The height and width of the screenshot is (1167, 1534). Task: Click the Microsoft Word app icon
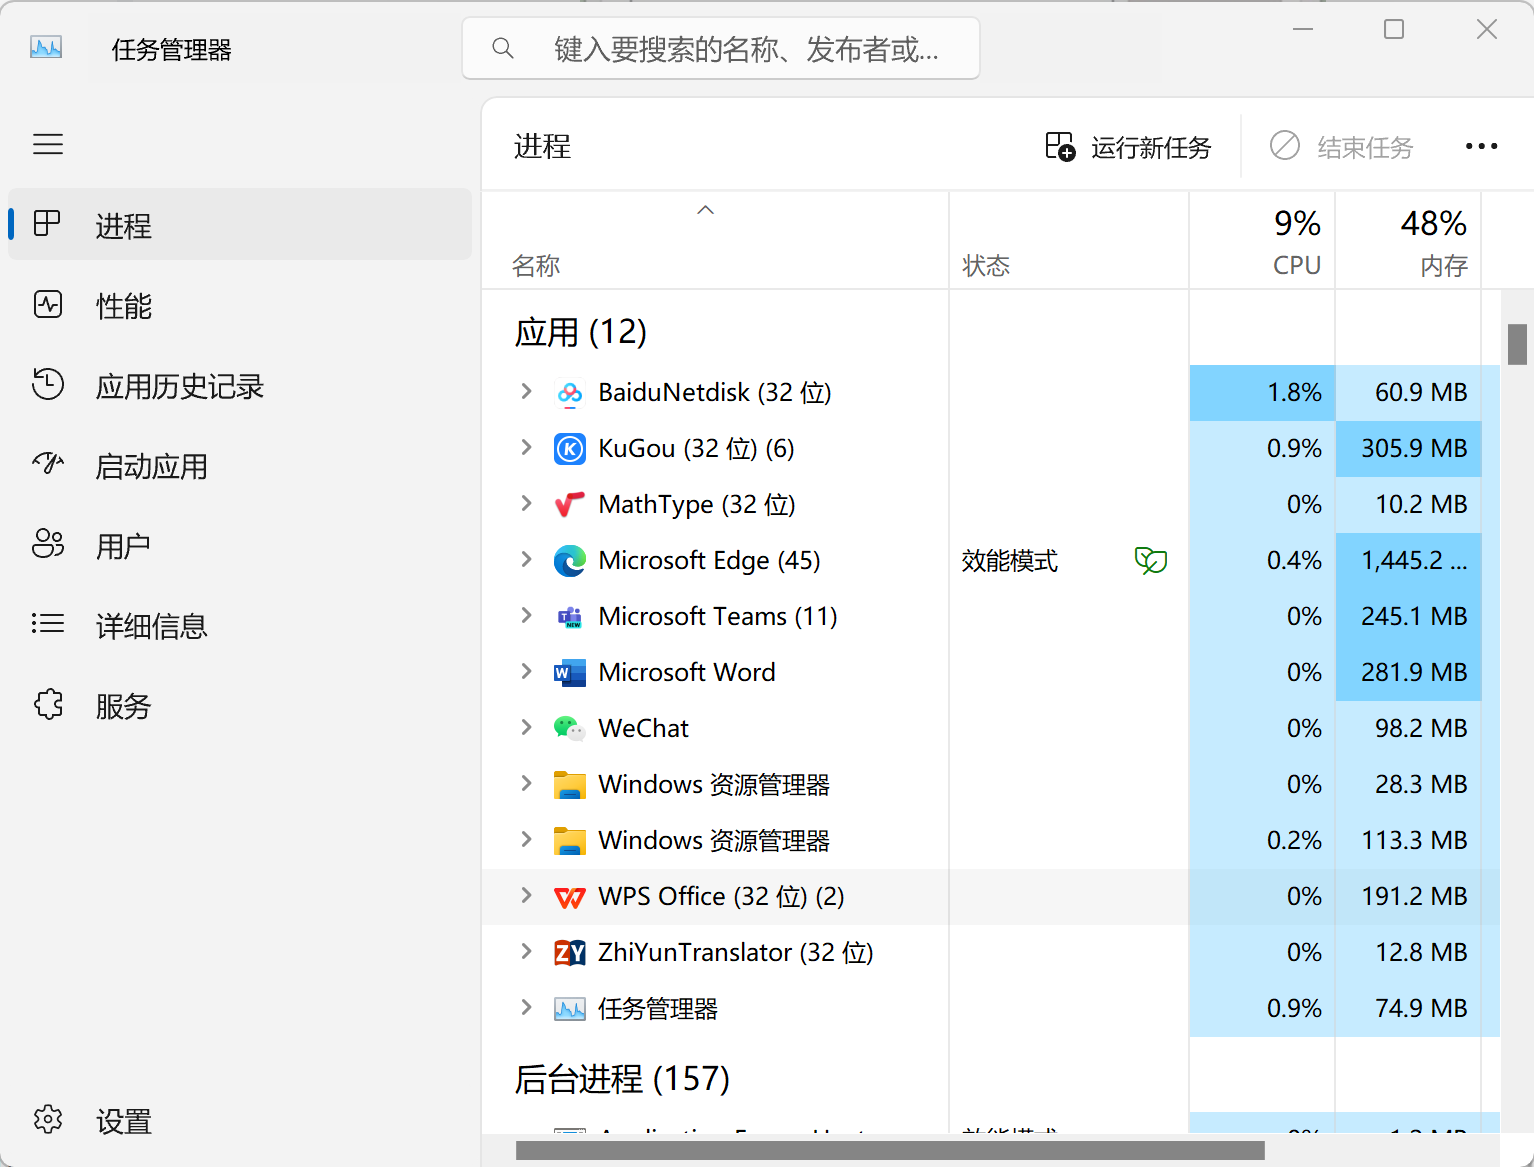tap(570, 673)
